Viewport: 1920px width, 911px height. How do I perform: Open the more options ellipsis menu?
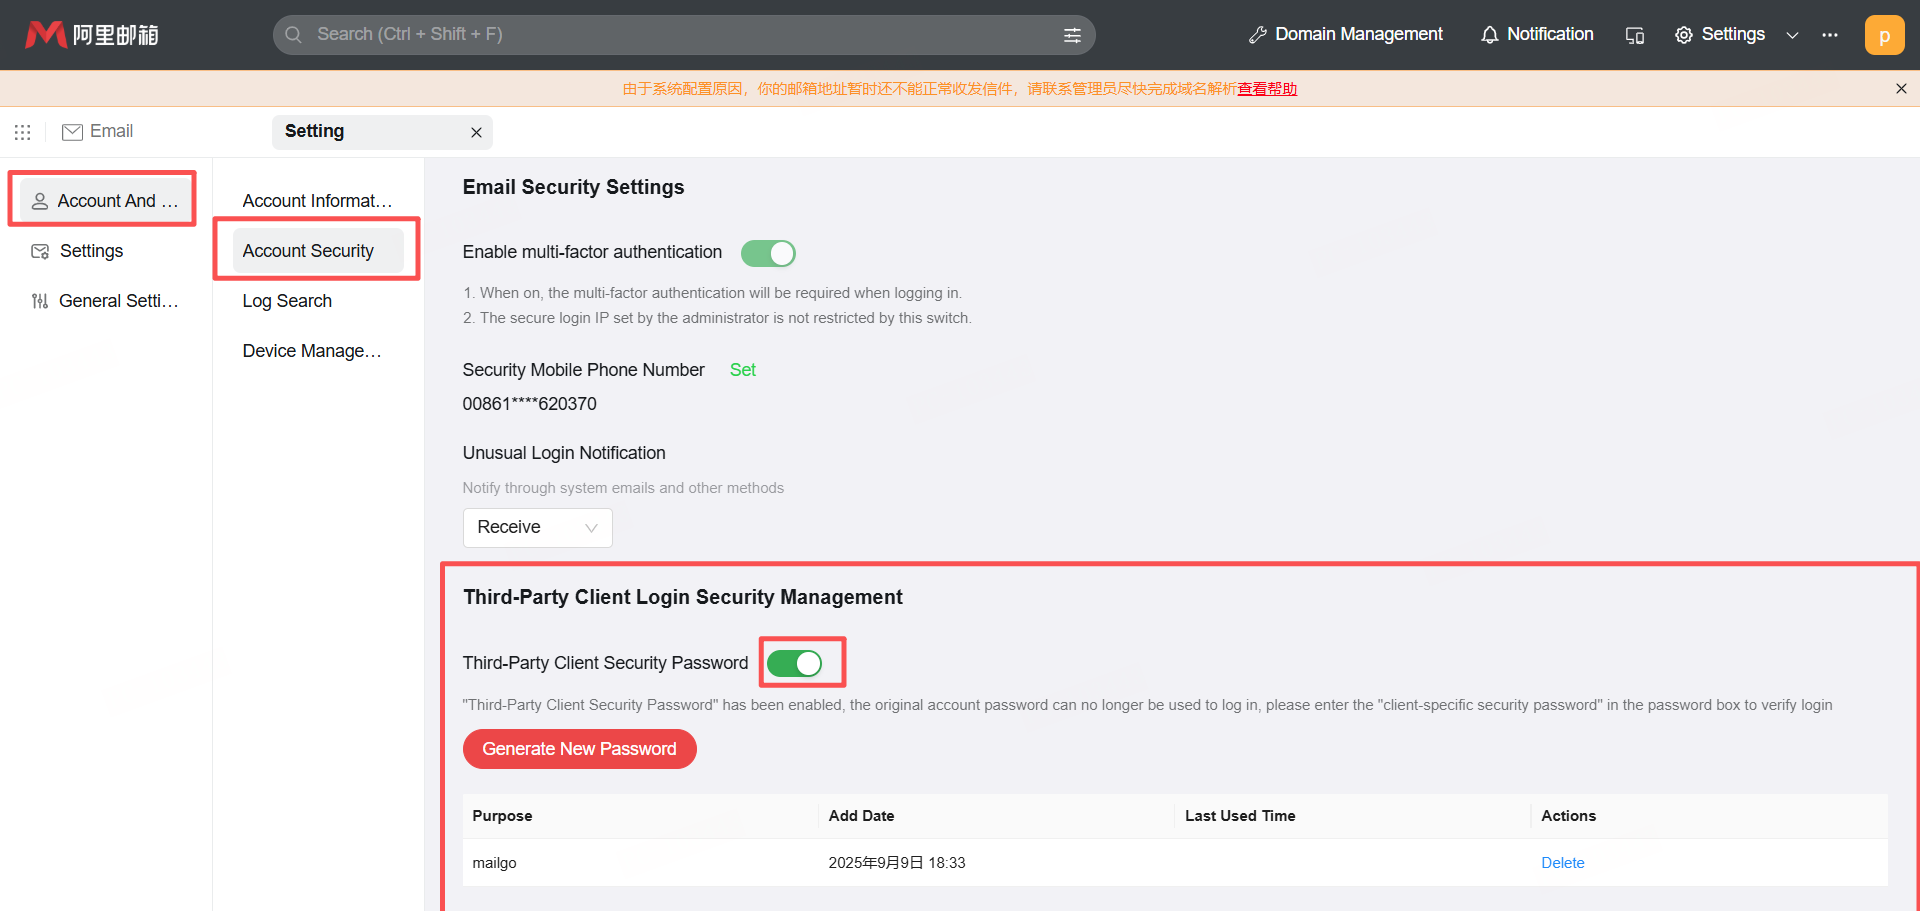point(1830,35)
